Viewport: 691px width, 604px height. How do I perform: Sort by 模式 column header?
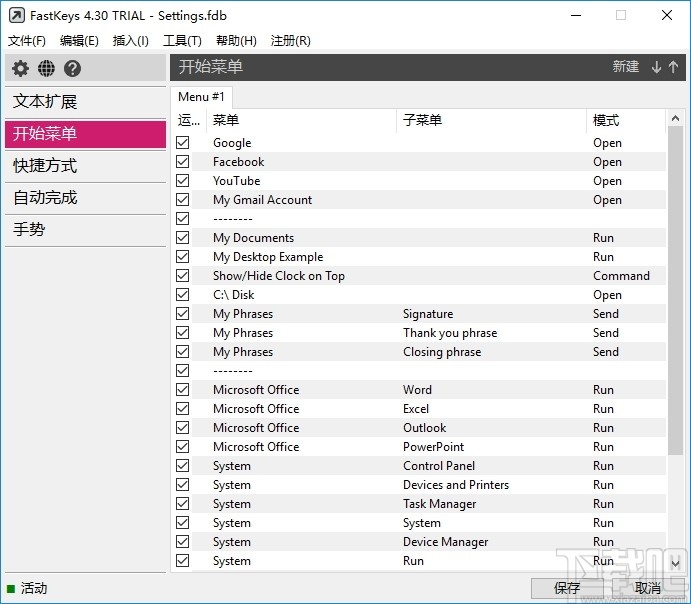pyautogui.click(x=626, y=120)
